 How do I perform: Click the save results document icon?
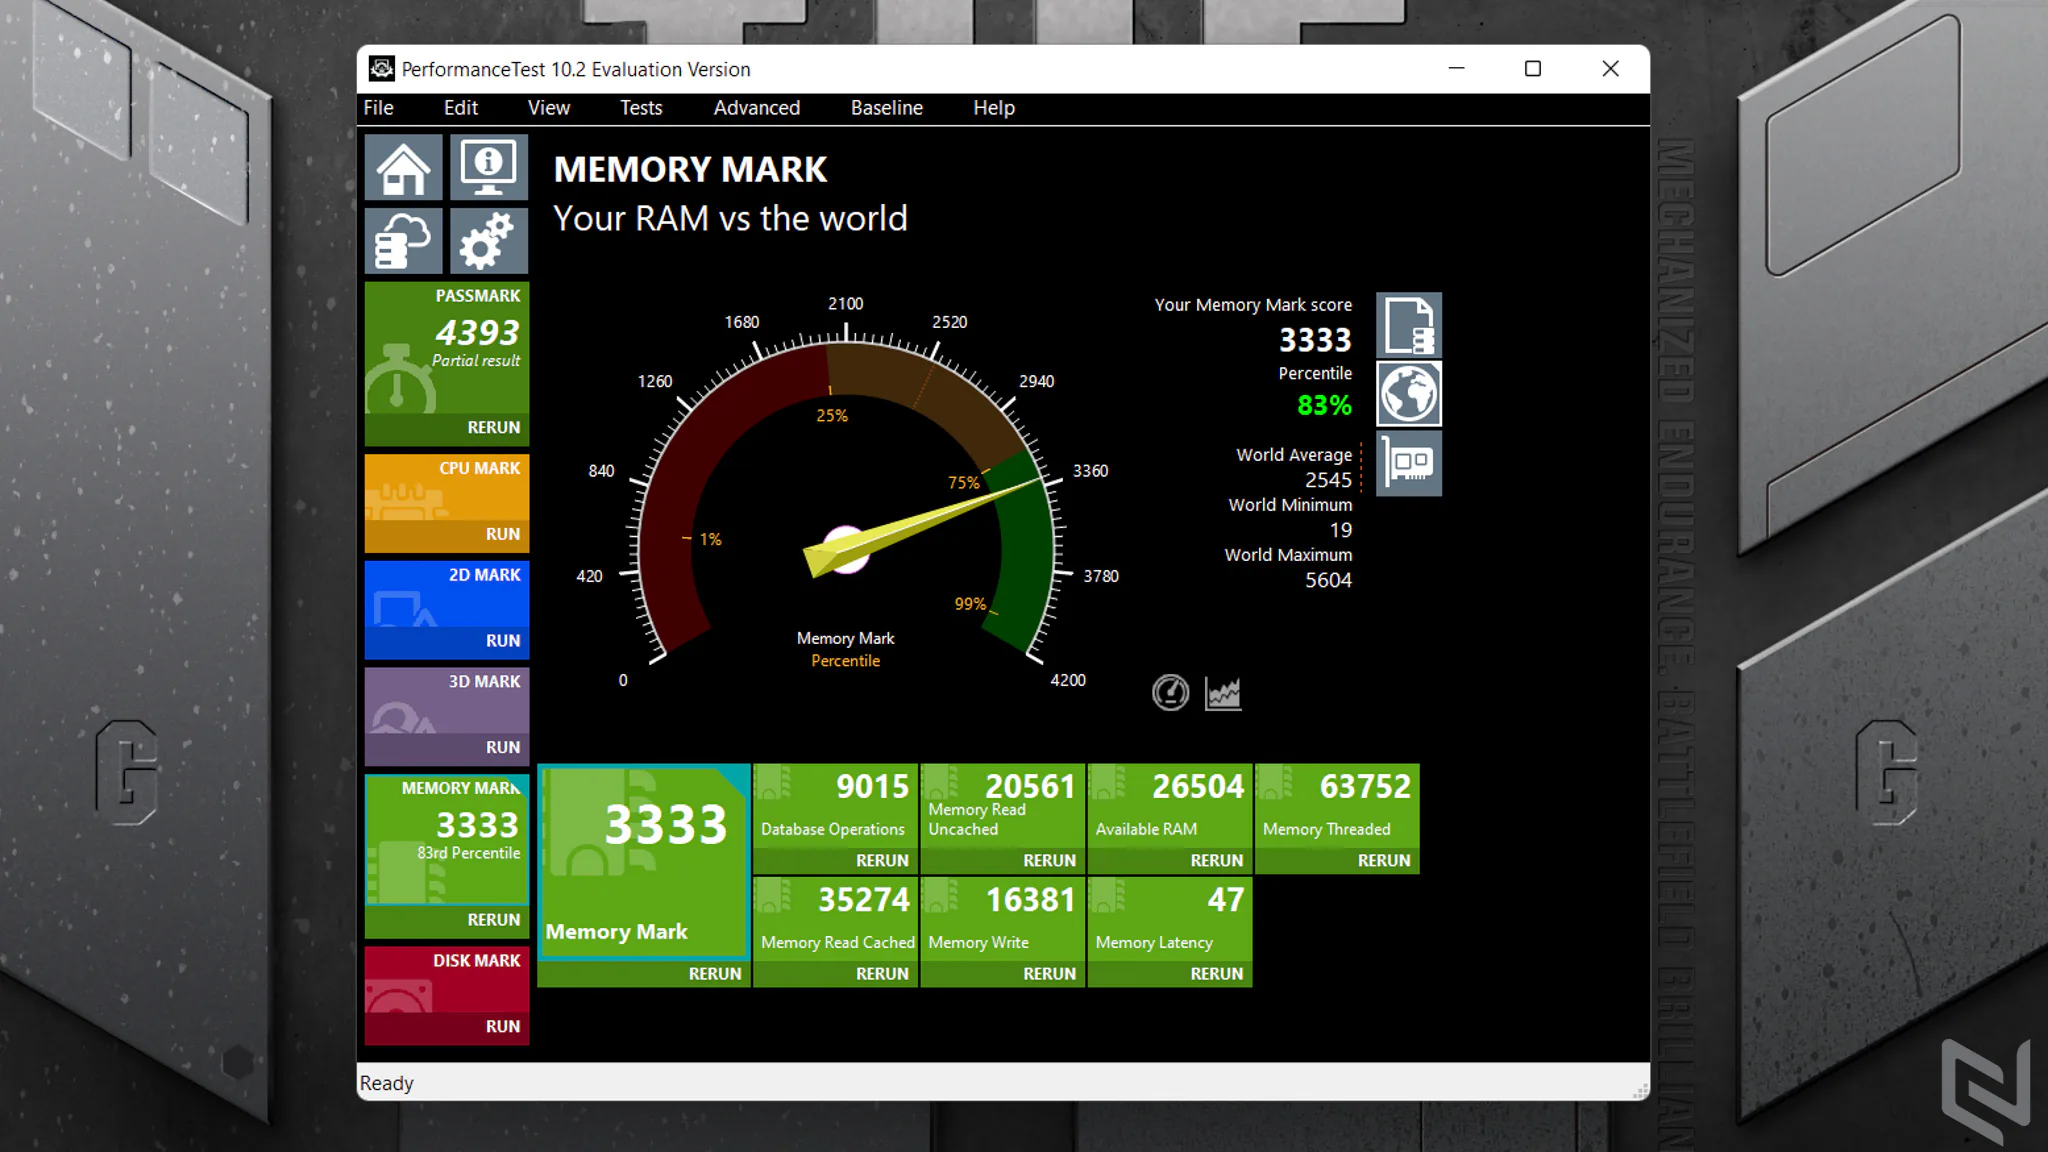(1409, 325)
